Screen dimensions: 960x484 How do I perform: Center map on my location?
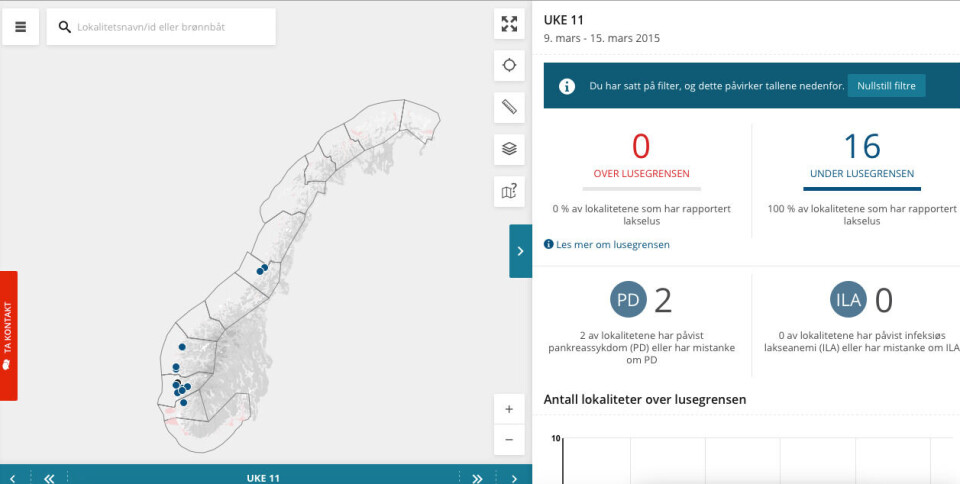click(509, 65)
